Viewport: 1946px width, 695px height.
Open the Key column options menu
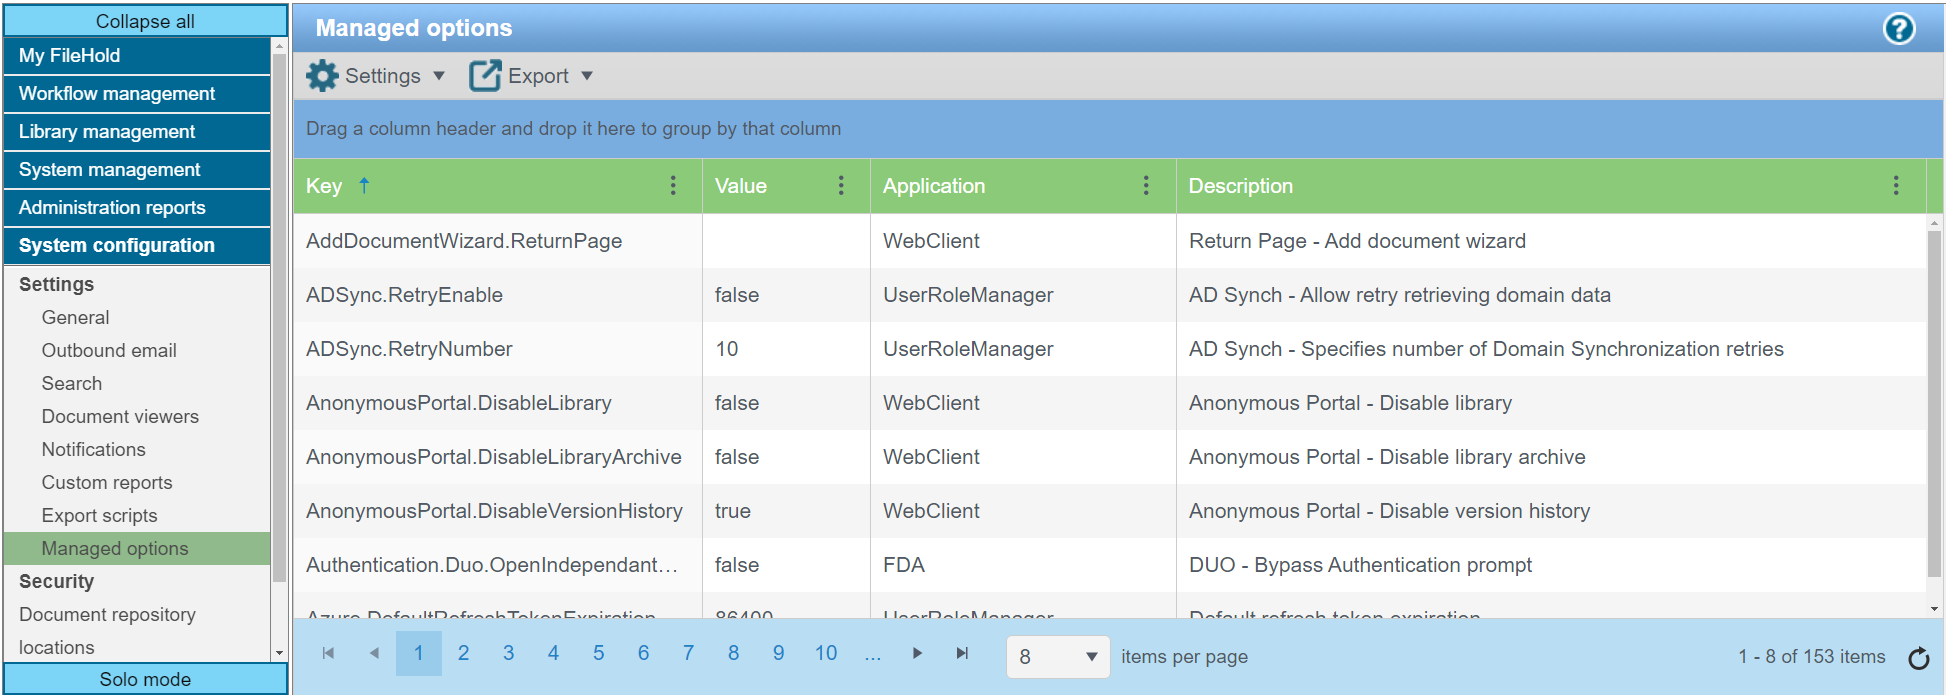pos(673,185)
